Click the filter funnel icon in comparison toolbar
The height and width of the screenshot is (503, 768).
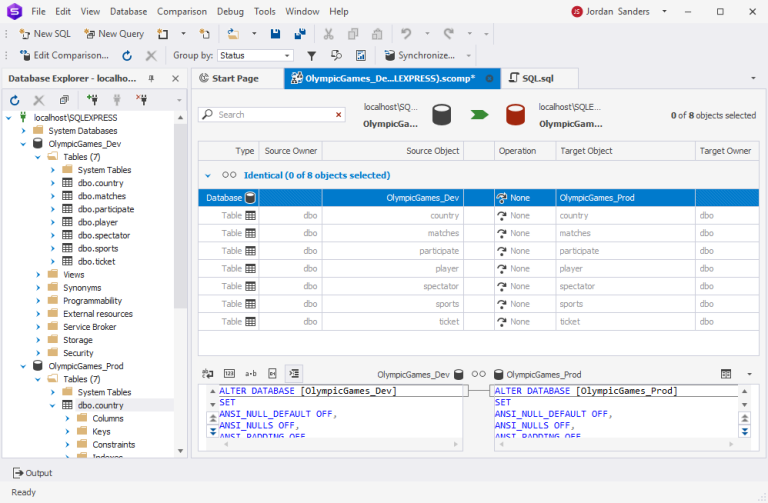click(x=311, y=56)
